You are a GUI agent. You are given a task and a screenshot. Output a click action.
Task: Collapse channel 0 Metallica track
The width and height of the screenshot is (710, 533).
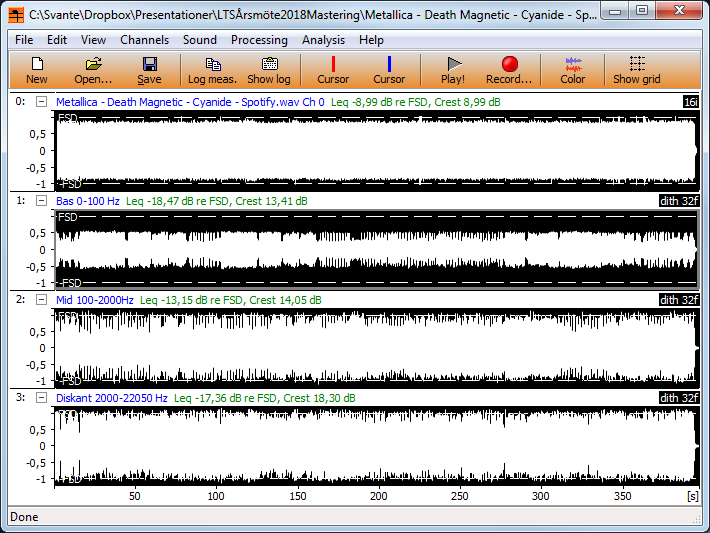(41, 102)
